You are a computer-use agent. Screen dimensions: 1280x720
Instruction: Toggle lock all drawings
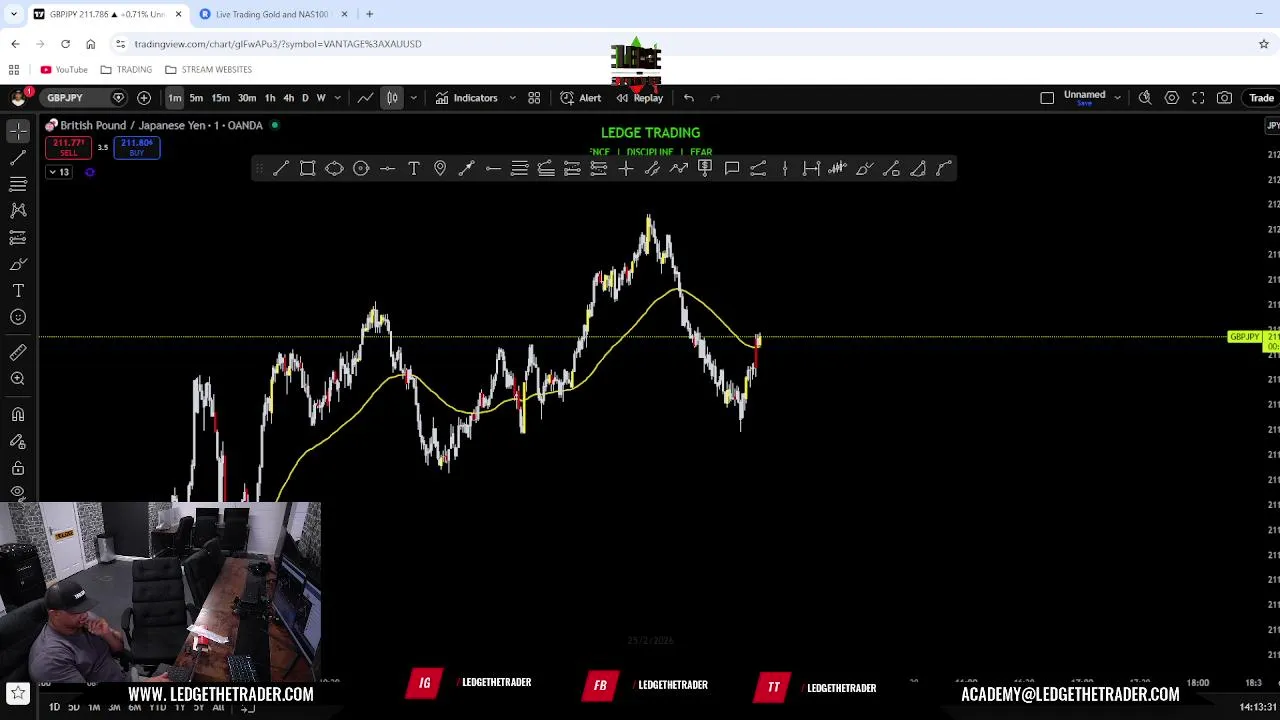(18, 468)
